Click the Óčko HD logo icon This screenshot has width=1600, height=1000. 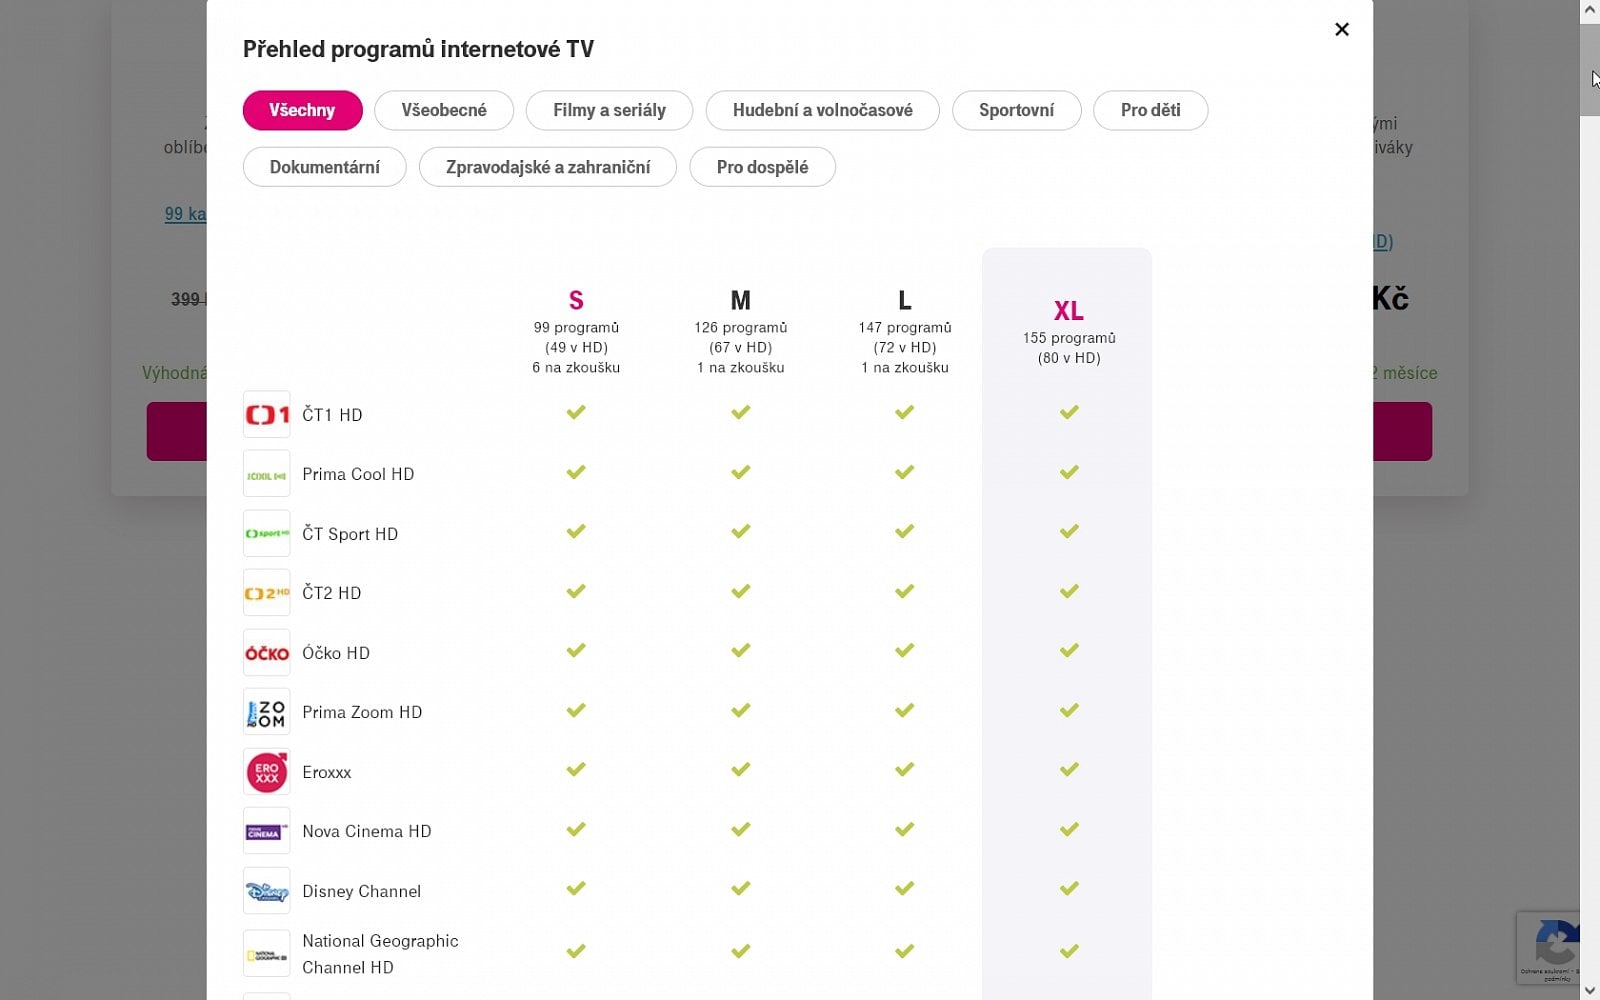tap(266, 653)
